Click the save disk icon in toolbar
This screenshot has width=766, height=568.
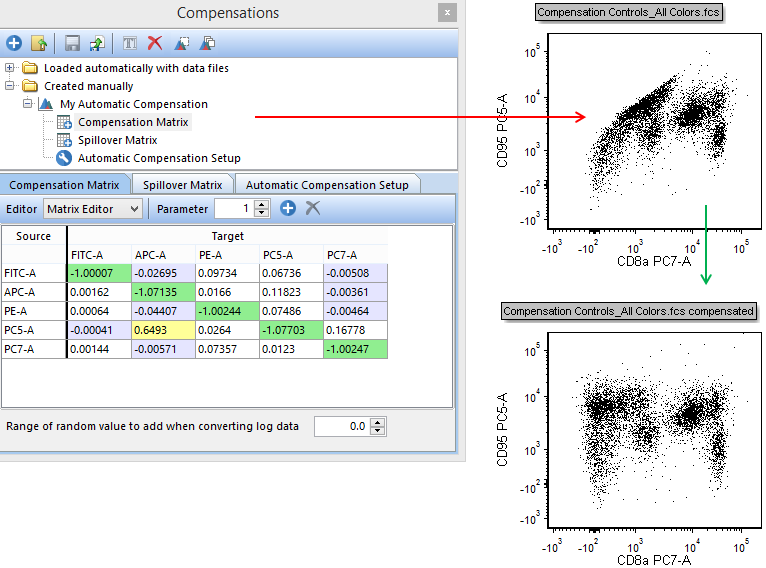72,43
